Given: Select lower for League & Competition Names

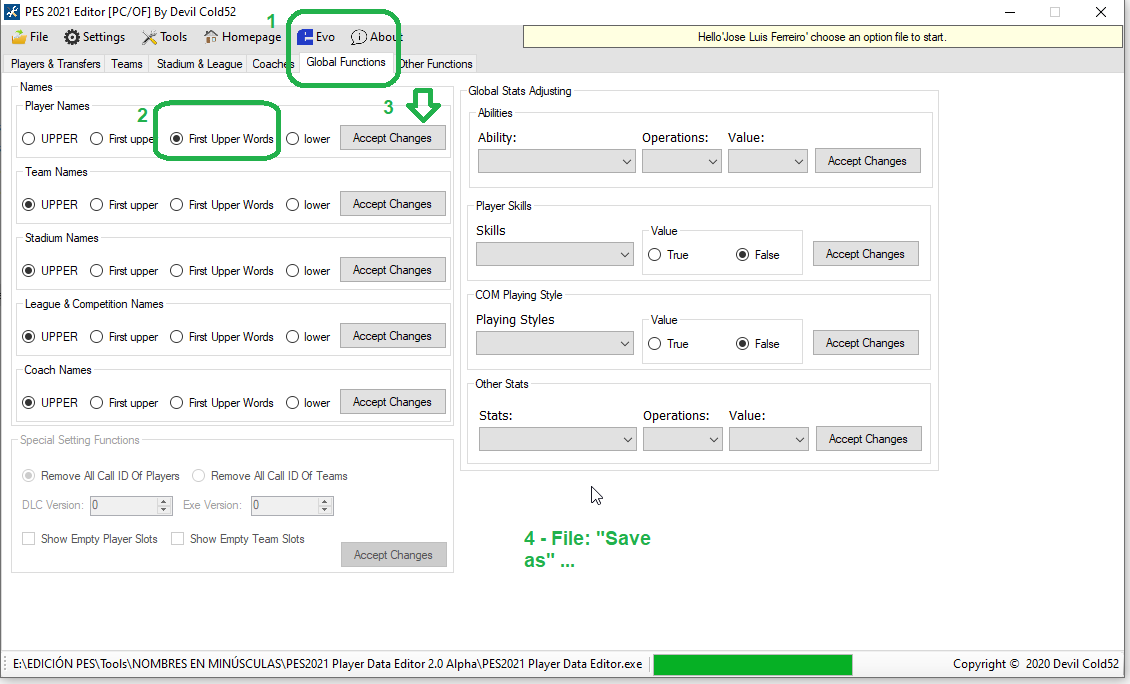Looking at the screenshot, I should click(x=308, y=337).
